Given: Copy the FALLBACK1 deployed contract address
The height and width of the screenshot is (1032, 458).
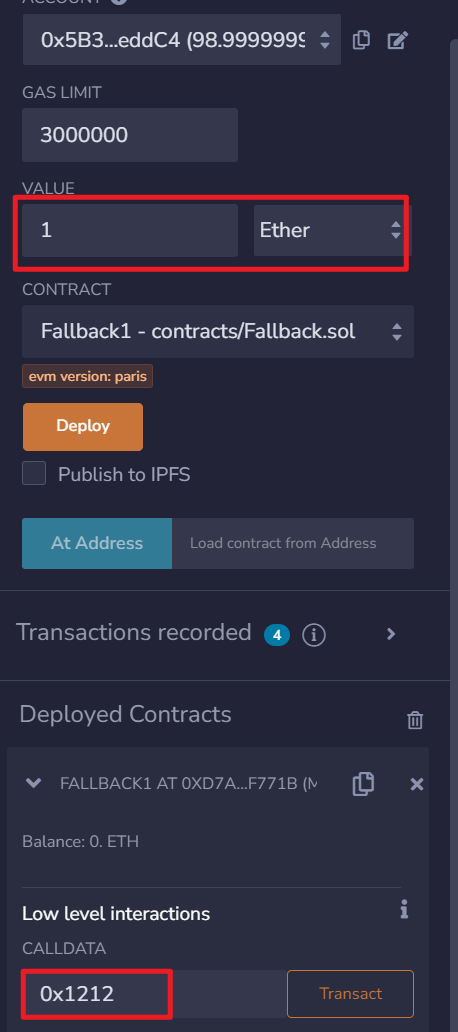Looking at the screenshot, I should (363, 783).
